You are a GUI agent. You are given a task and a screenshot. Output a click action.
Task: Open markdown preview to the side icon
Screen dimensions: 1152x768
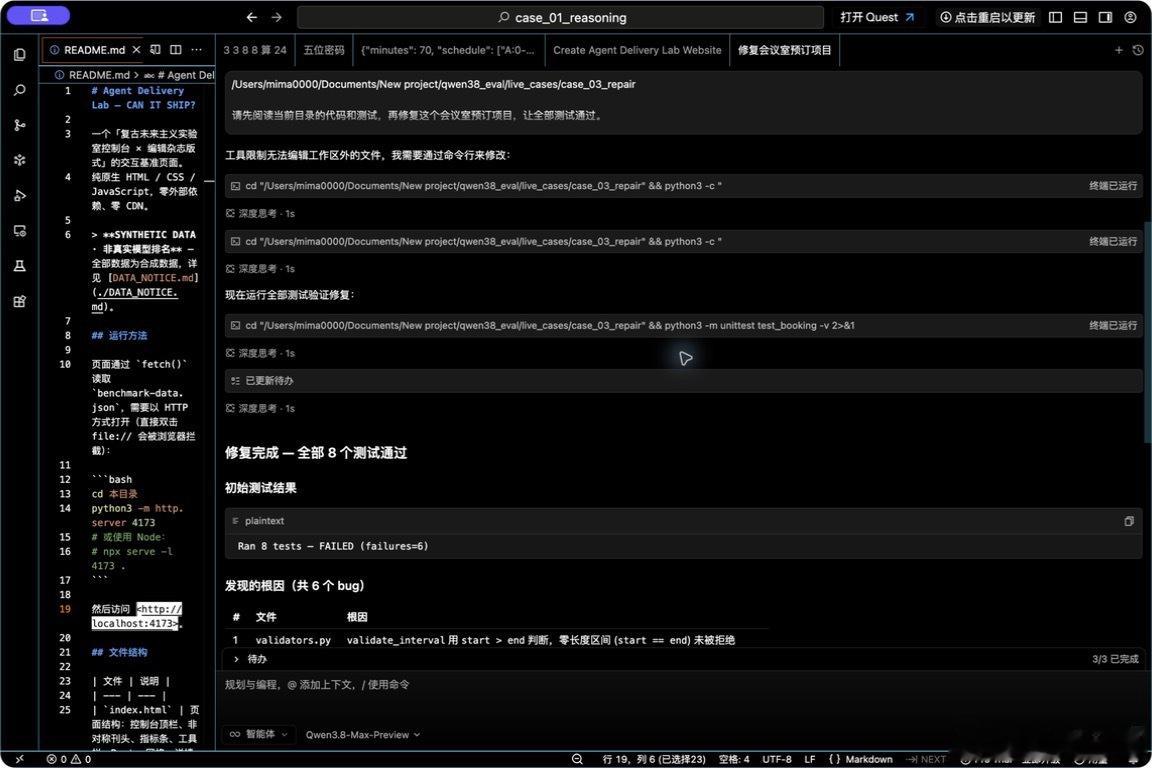155,50
